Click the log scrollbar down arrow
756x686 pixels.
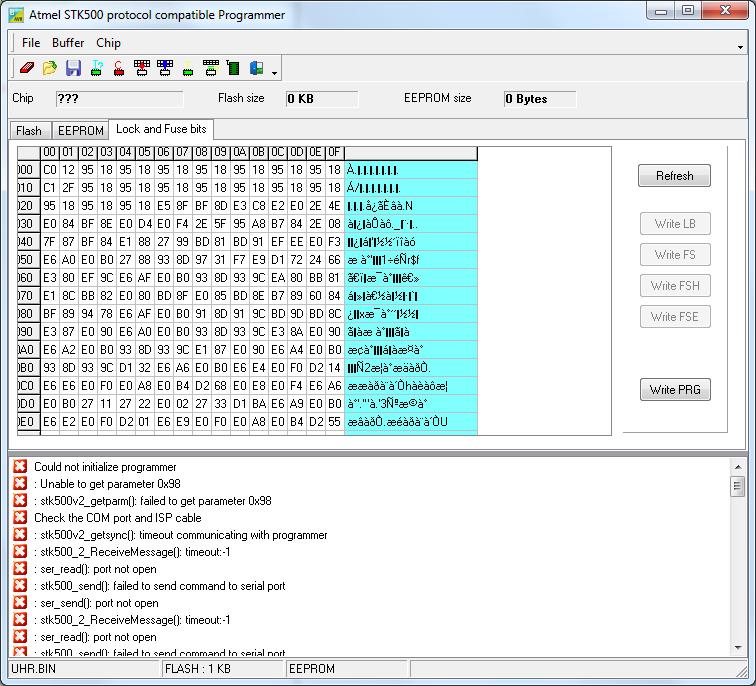pos(738,647)
